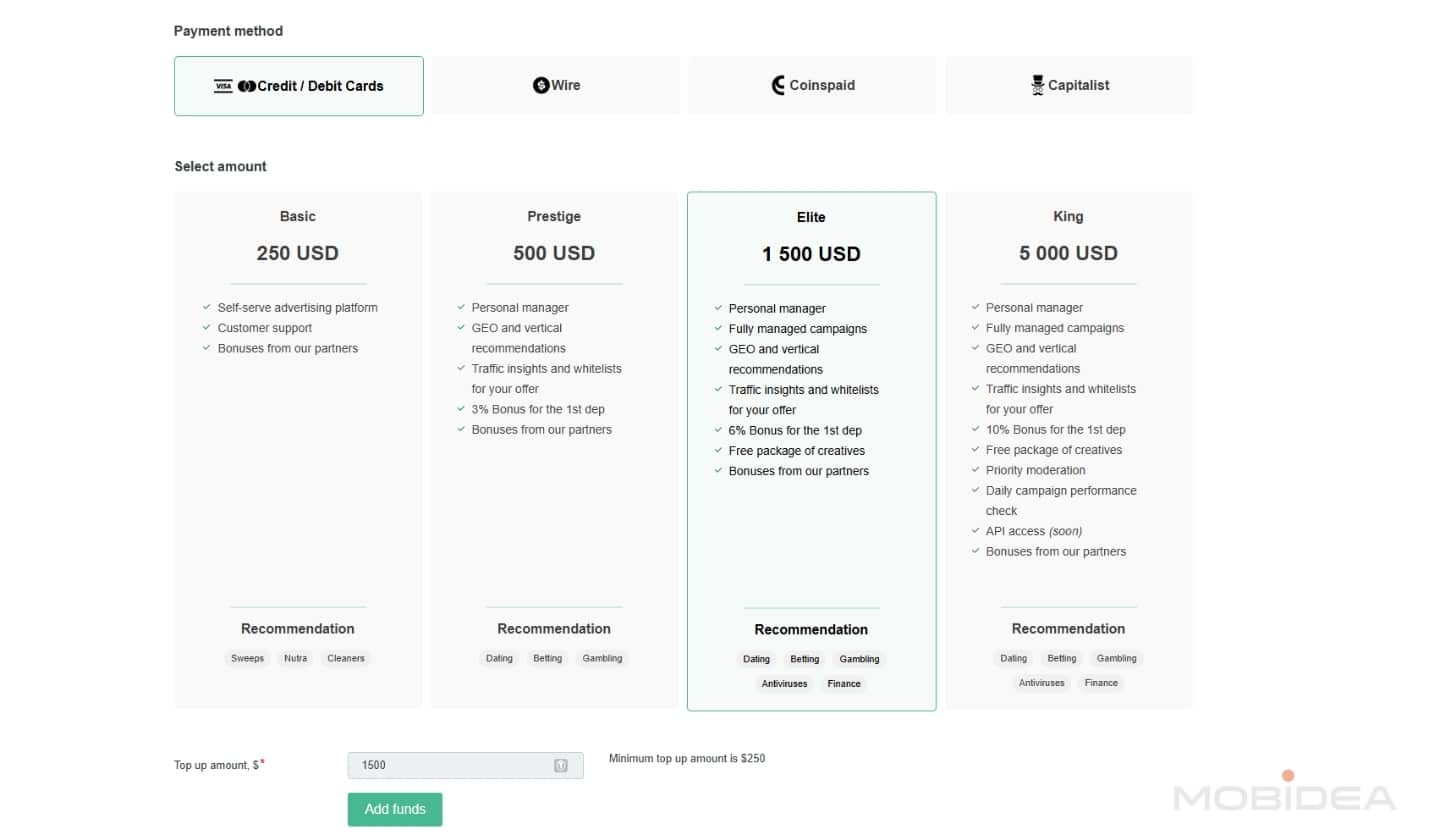Click the Capitalist payment icon
Viewport: 1440px width, 840px height.
click(x=1039, y=85)
